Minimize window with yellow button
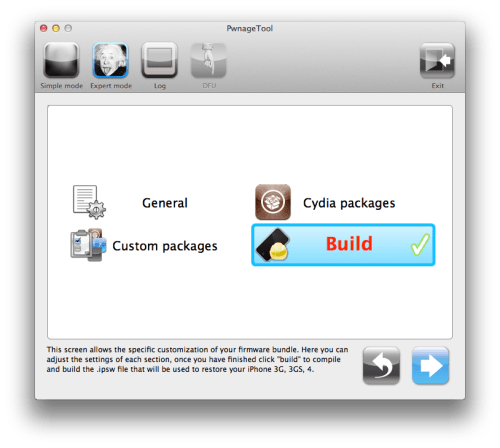This screenshot has width=500, height=448. 56,28
